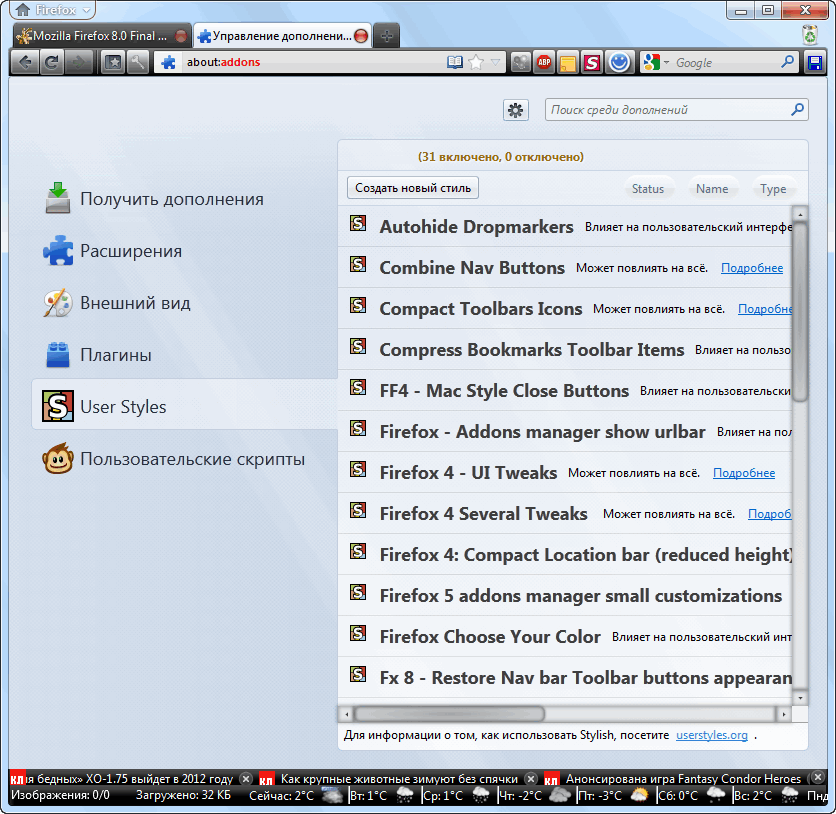Open the add-ons tools gear menu
This screenshot has width=836, height=814.
pos(516,110)
